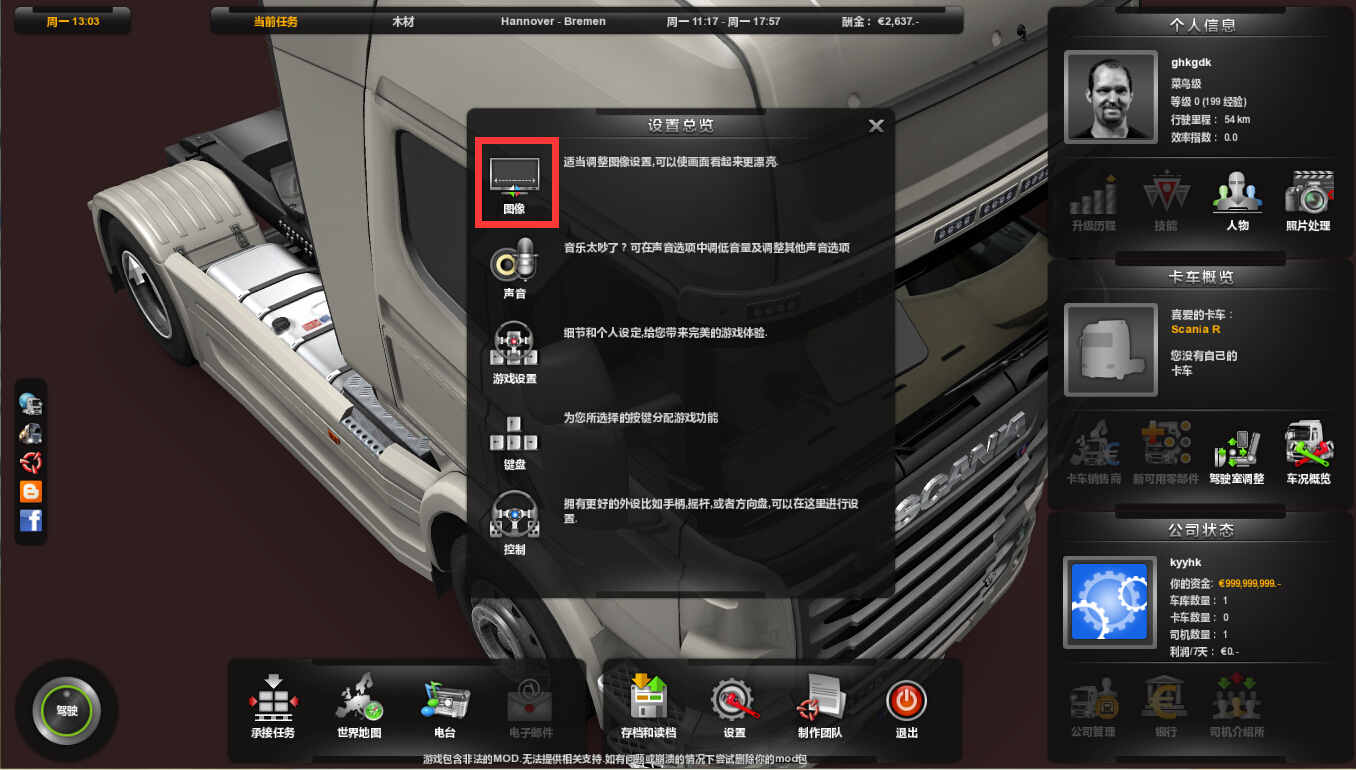Open the 银行 bank icon
Viewport: 1356px width, 770px height.
pyautogui.click(x=1166, y=706)
